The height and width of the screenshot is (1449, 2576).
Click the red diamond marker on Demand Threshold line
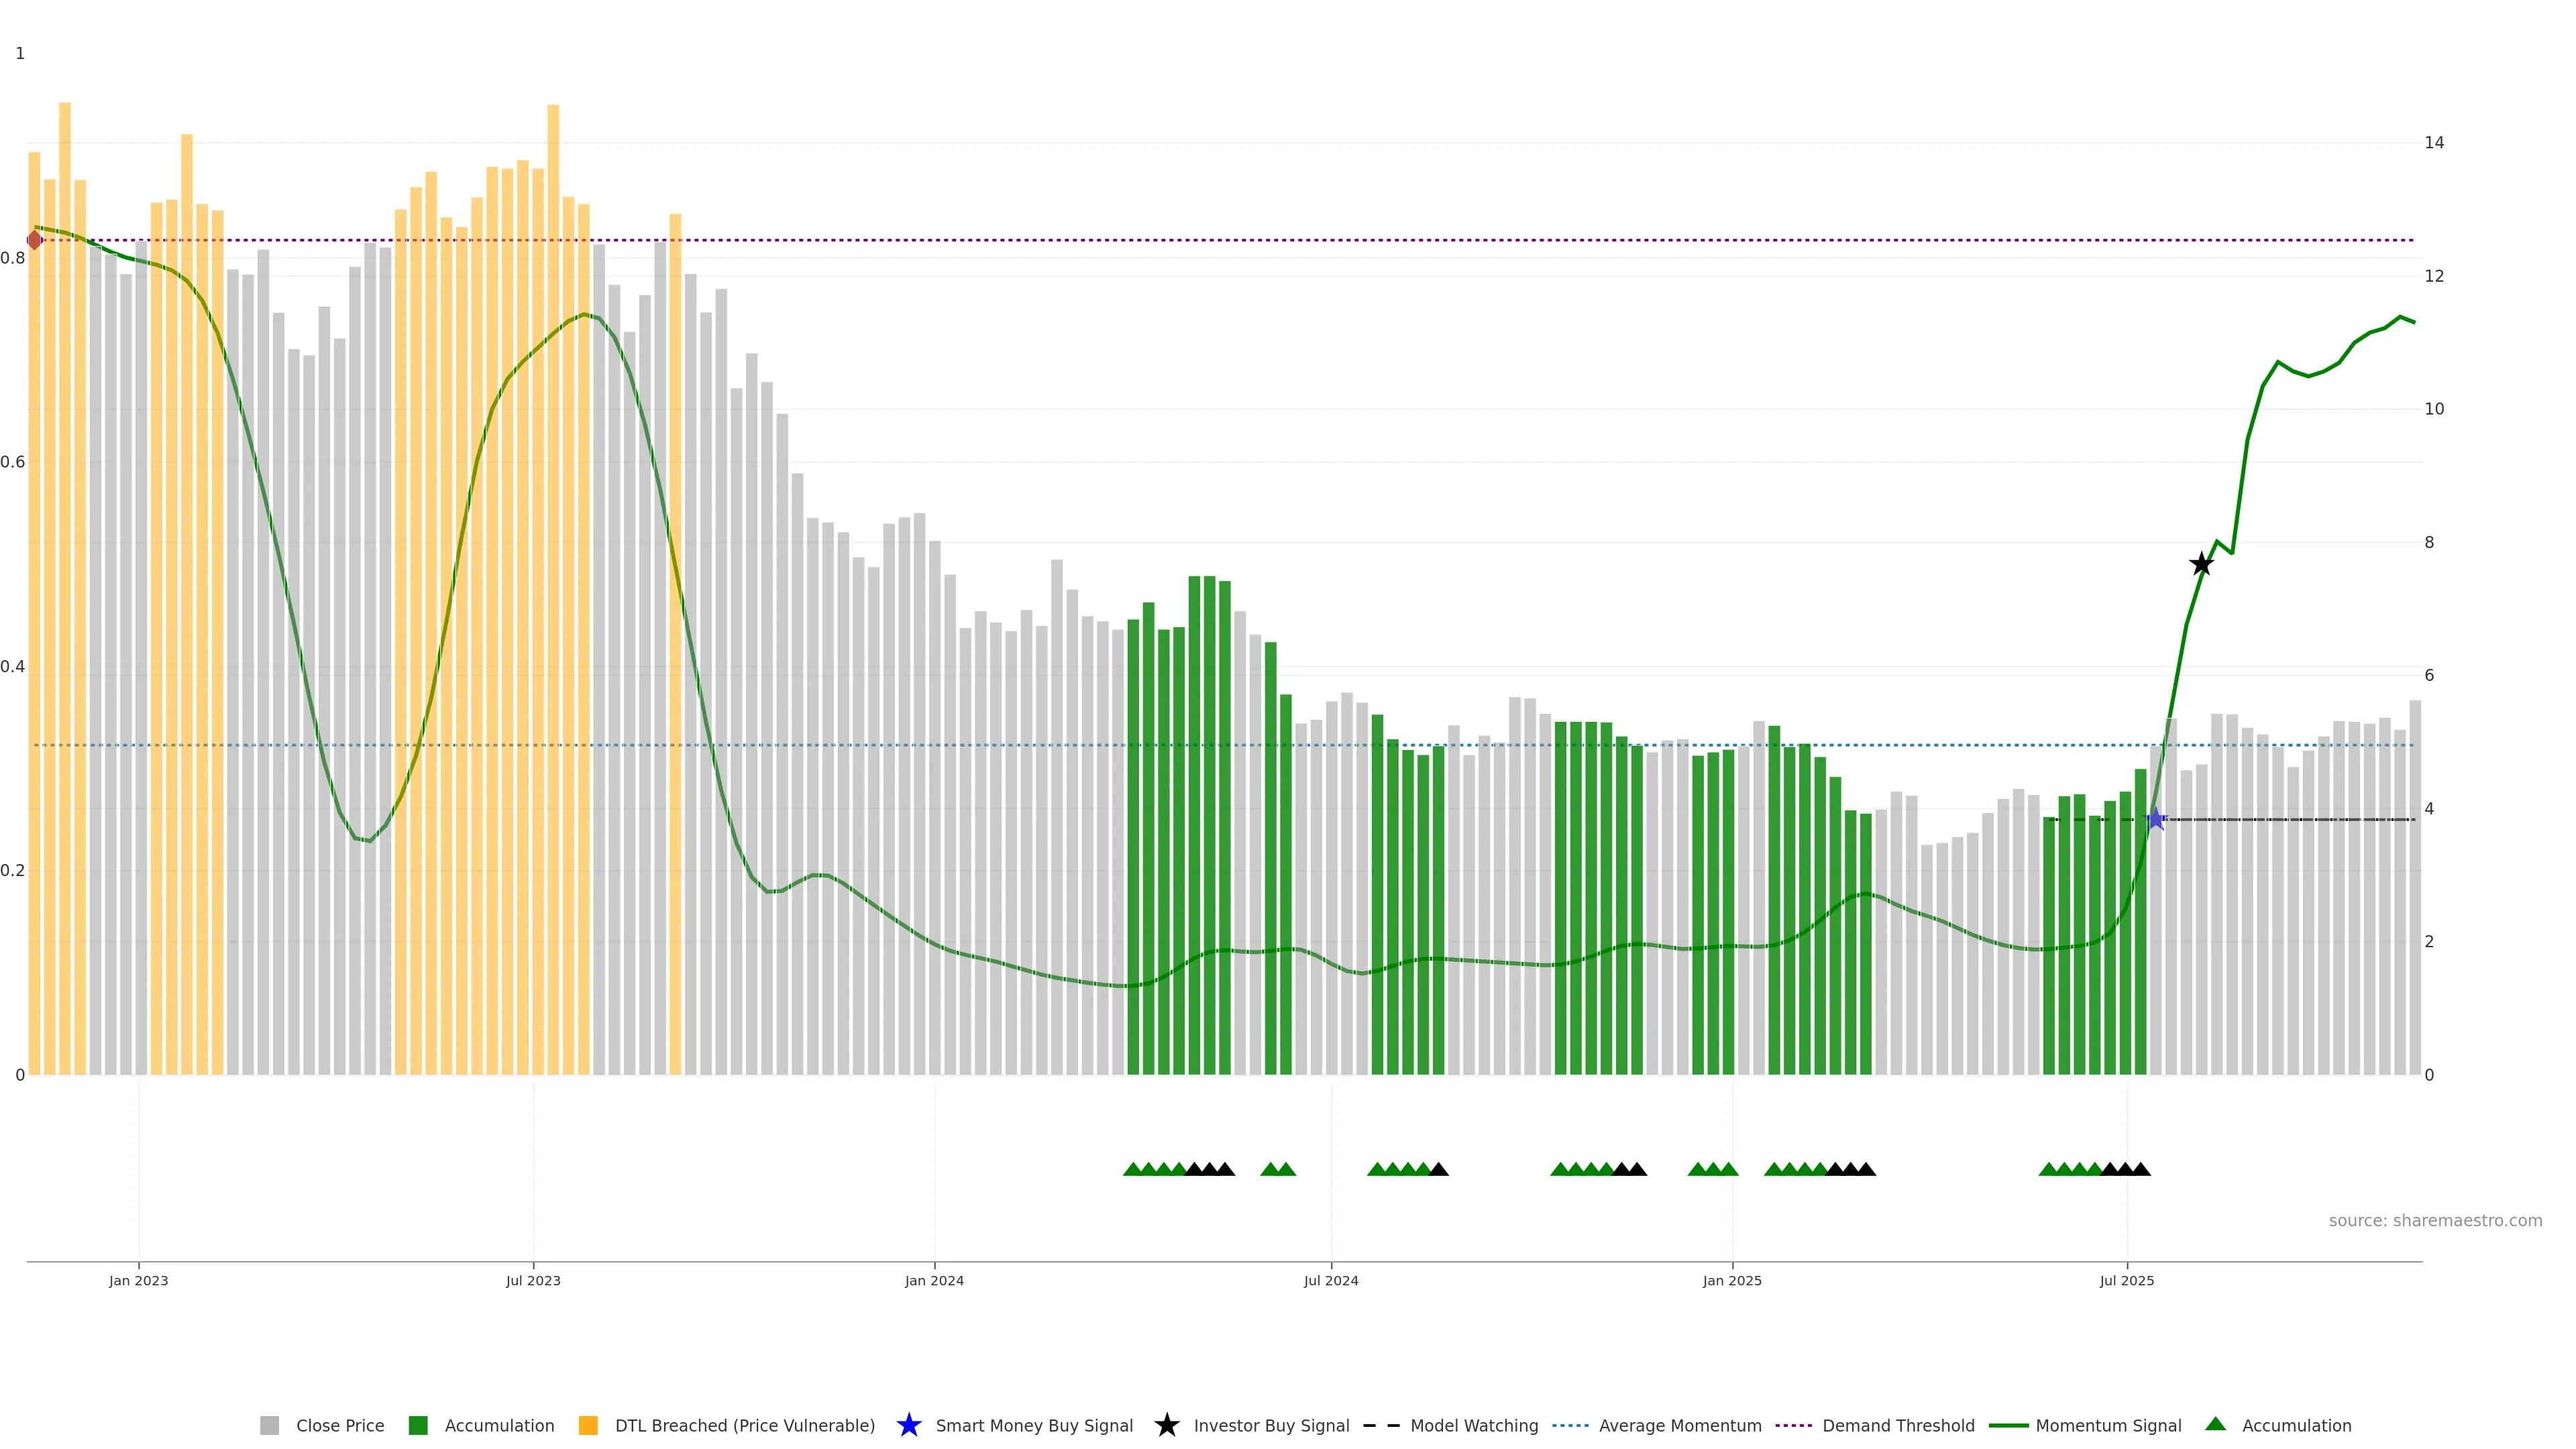coord(35,240)
